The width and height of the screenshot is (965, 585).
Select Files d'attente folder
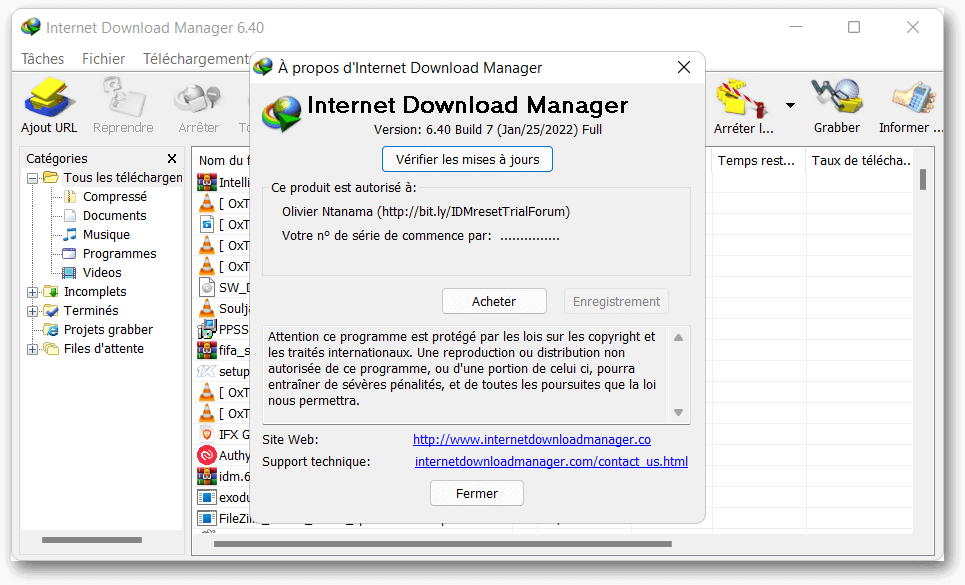click(103, 349)
